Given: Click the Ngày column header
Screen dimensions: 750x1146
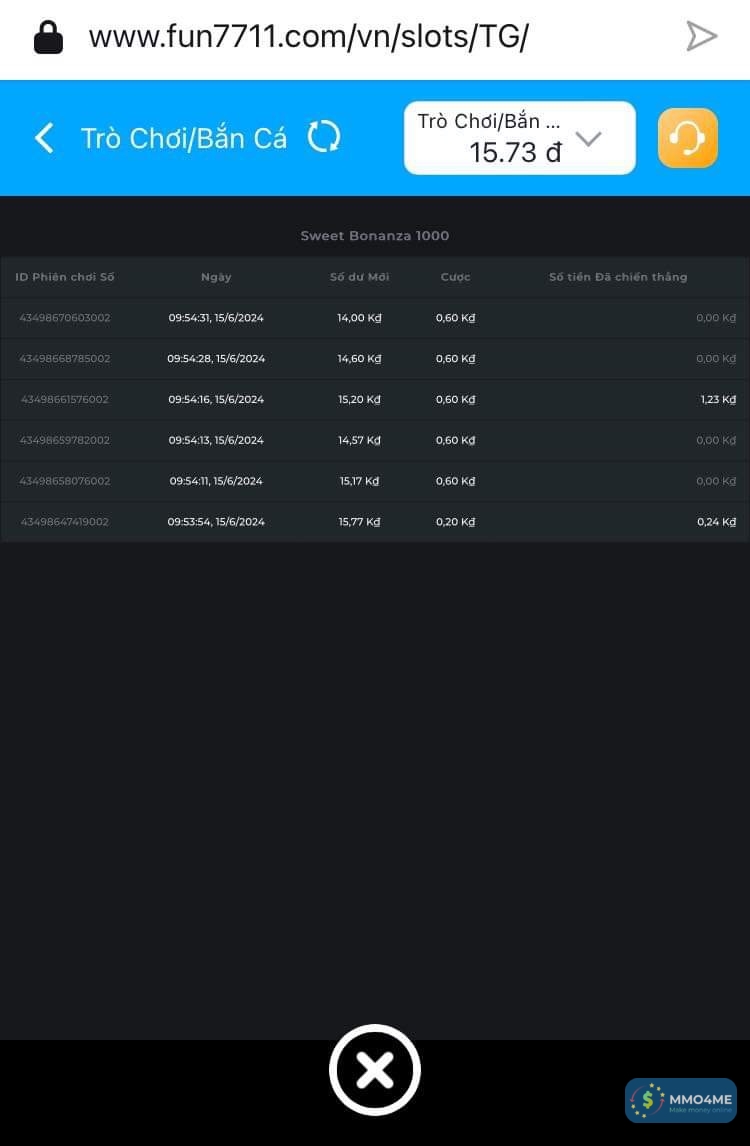Looking at the screenshot, I should 216,277.
